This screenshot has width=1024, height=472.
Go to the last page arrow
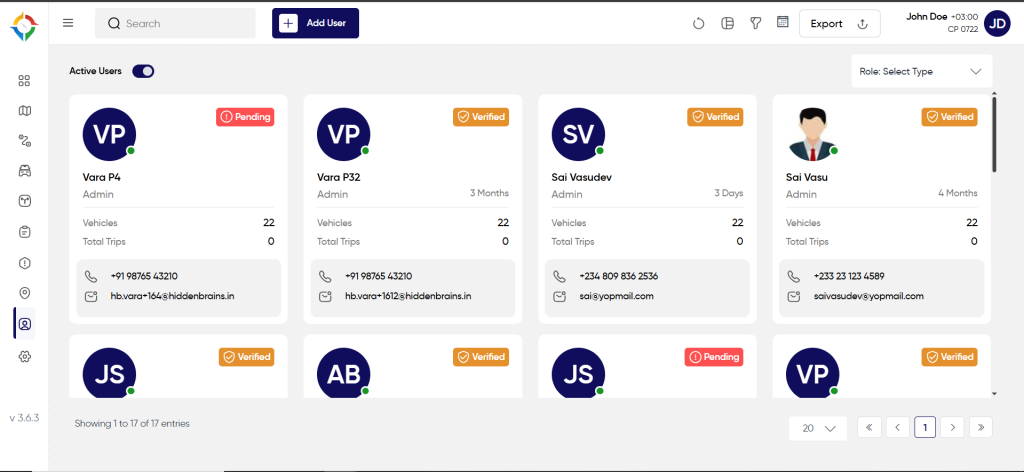pos(981,427)
